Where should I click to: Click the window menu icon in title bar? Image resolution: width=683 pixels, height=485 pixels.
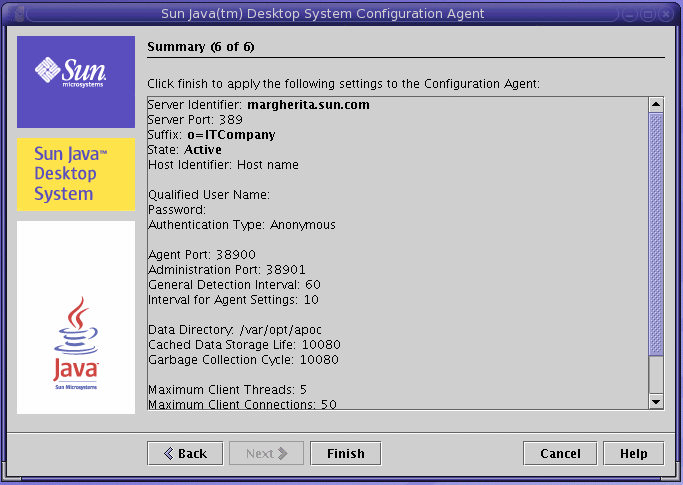click(16, 14)
